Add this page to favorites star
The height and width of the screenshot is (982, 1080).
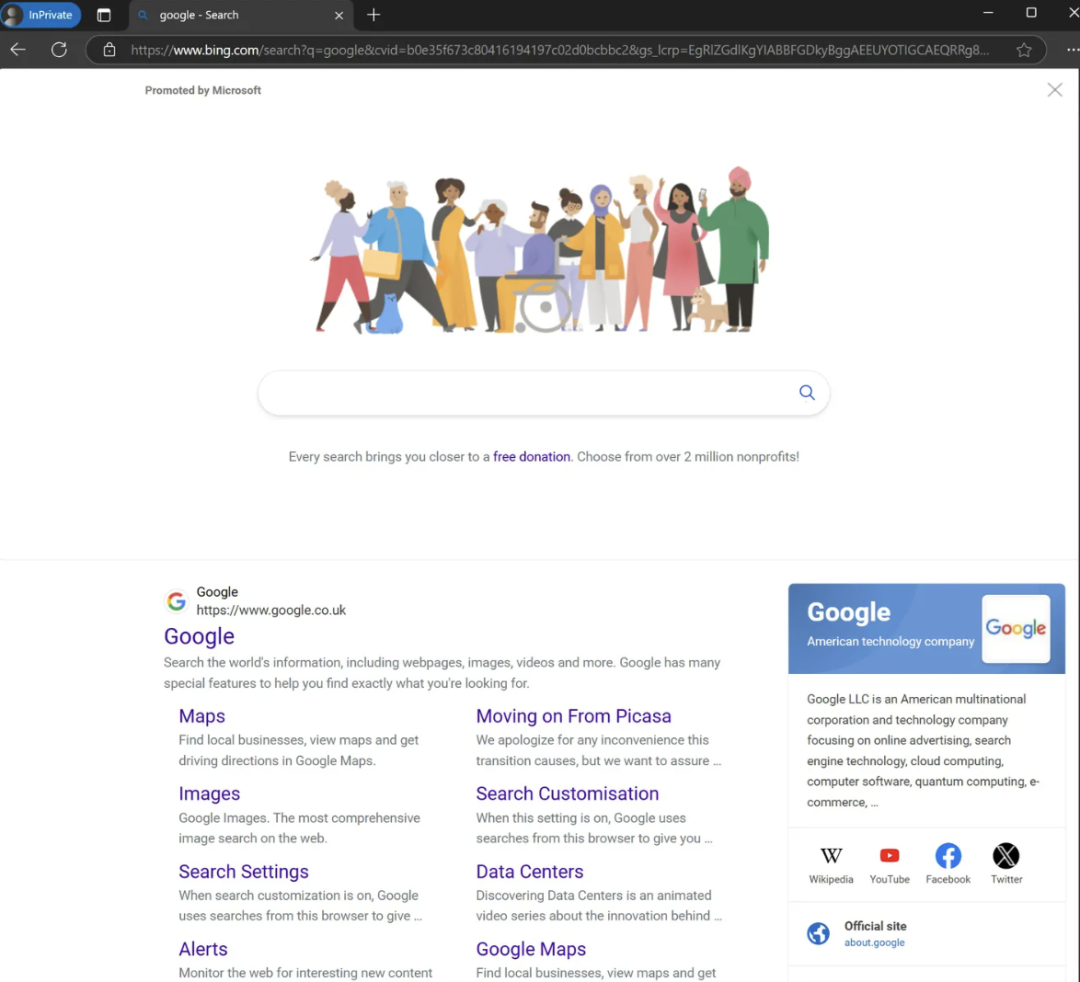coord(1024,50)
